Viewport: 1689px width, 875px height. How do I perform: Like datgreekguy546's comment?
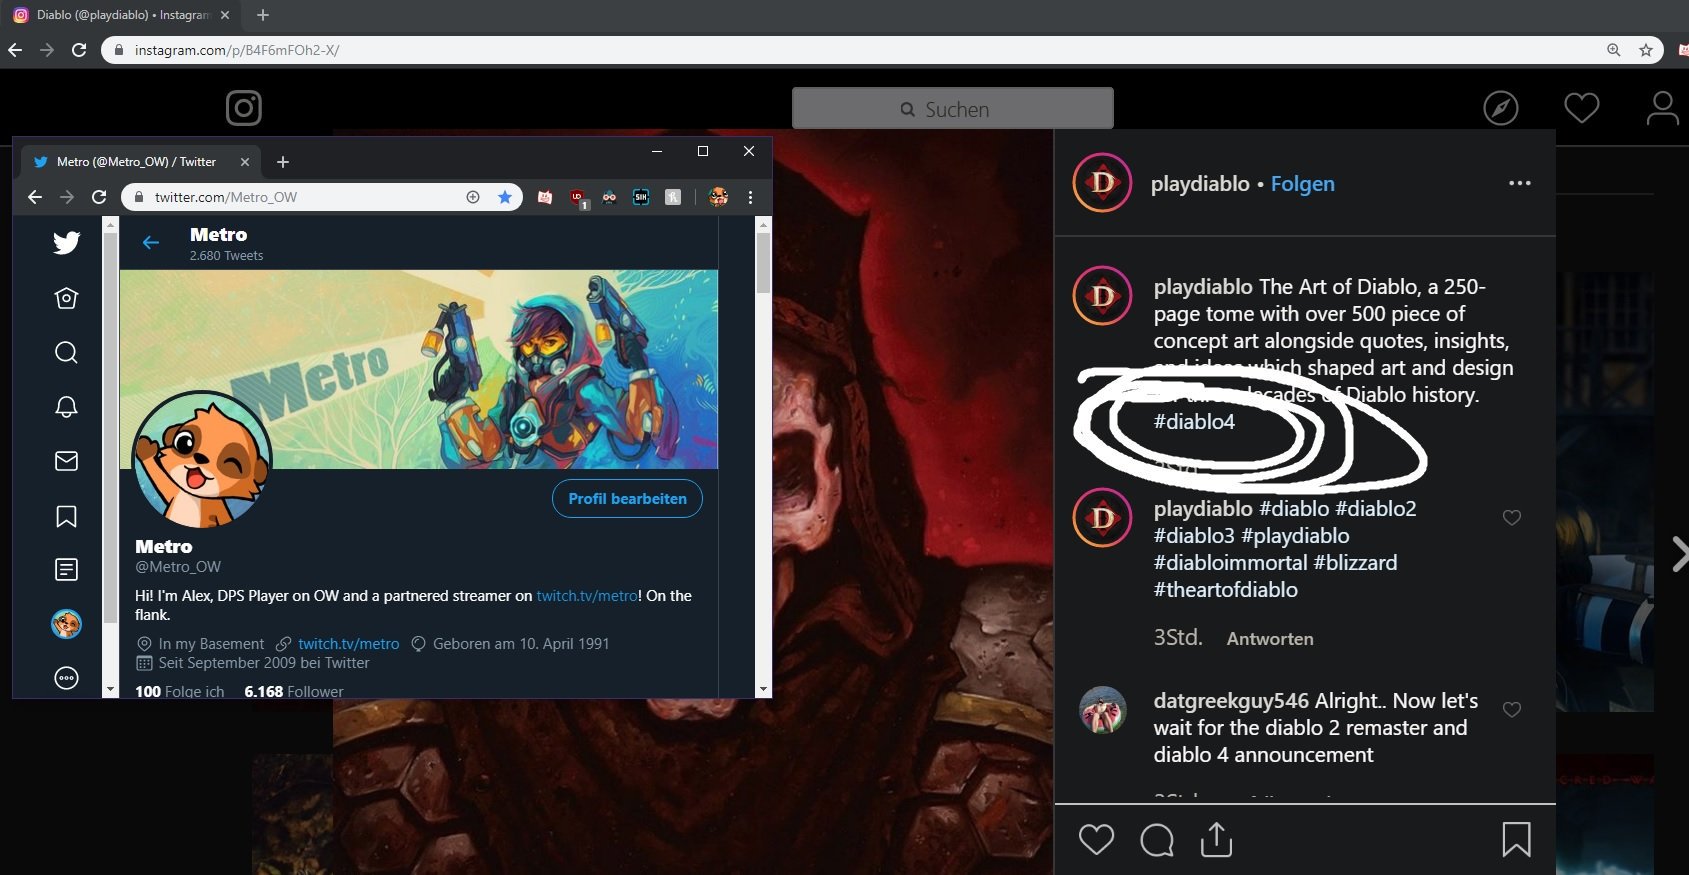tap(1511, 710)
